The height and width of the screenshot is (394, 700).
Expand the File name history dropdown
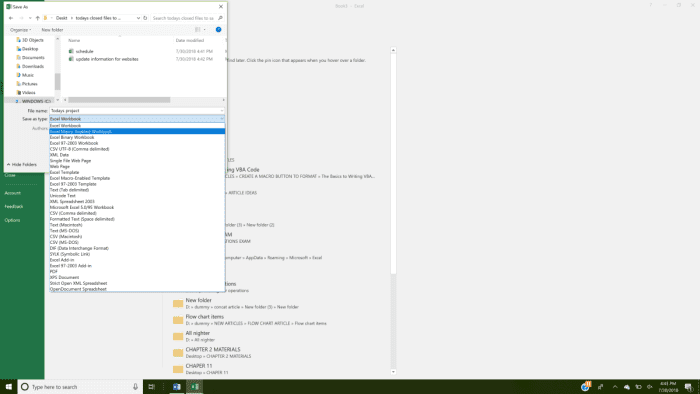[221, 111]
